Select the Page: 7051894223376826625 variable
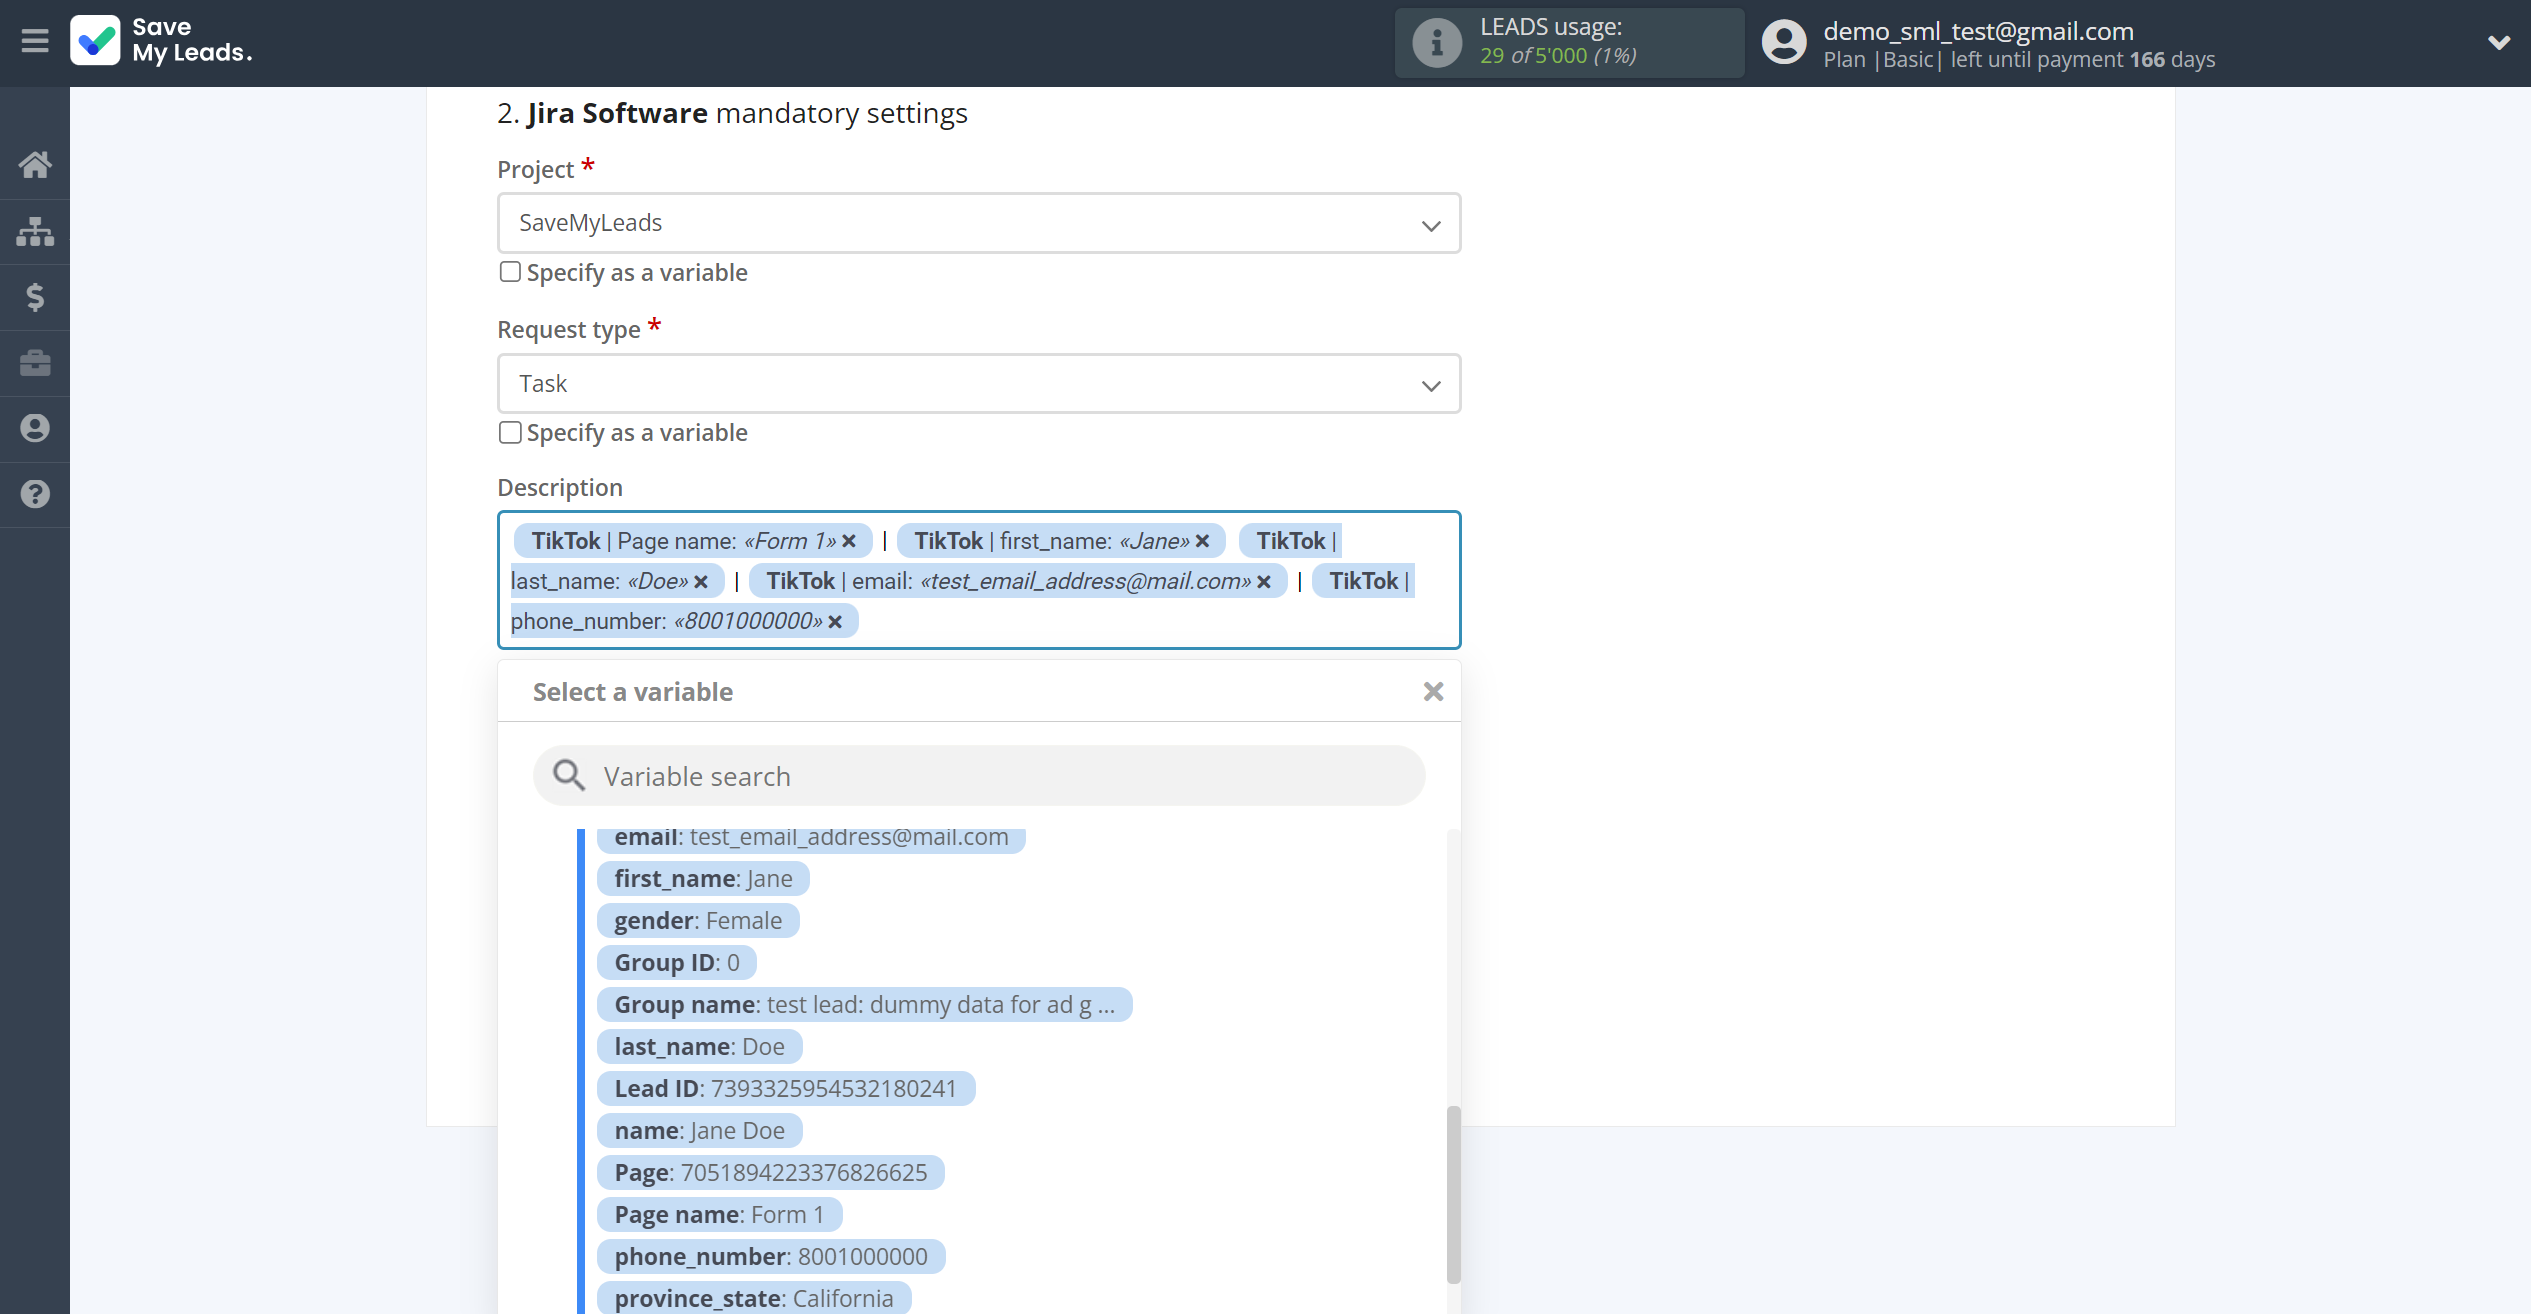The width and height of the screenshot is (2531, 1314). (771, 1173)
